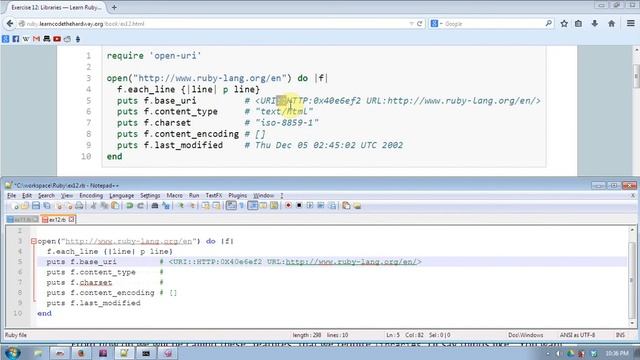Click the Firefox Home icon
Viewport: 640px width, 360px height.
click(611, 24)
